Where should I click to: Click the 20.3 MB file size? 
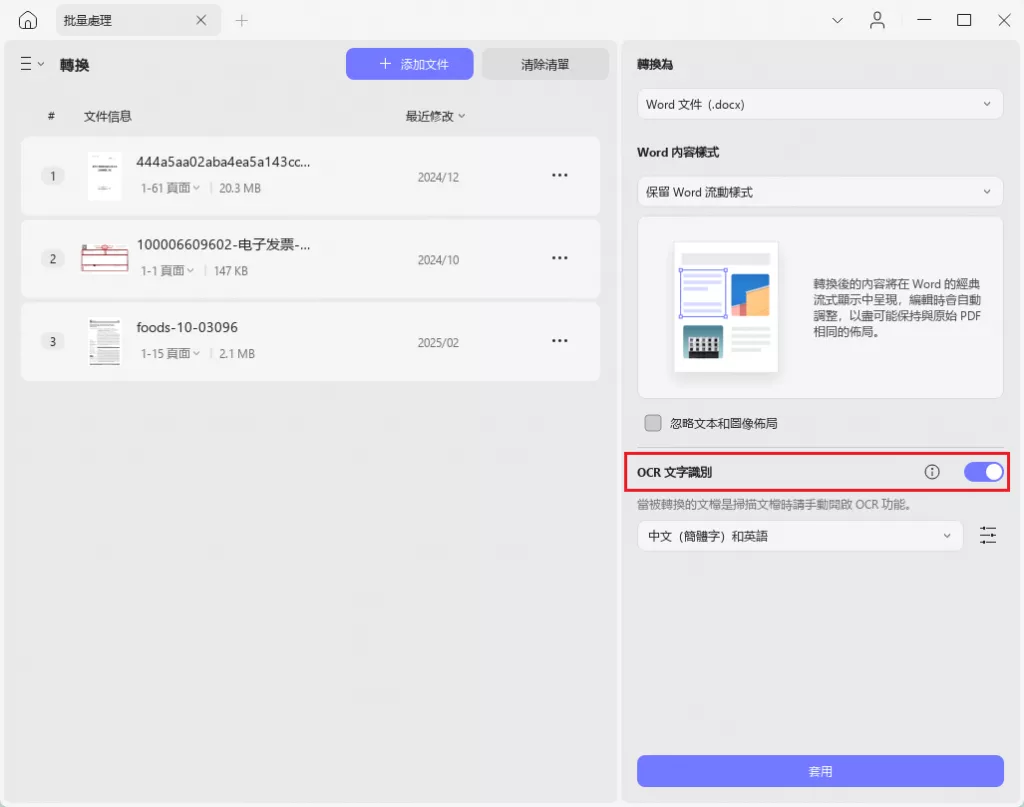pyautogui.click(x=240, y=188)
